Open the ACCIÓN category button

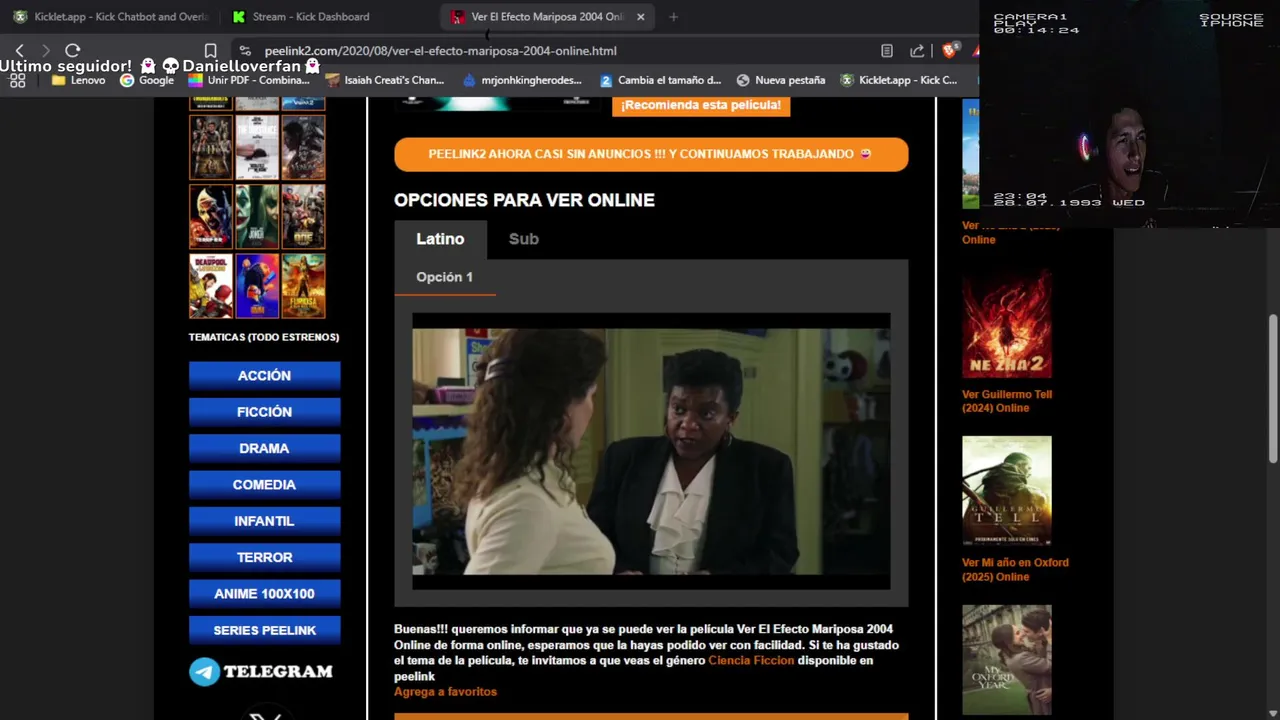tap(264, 375)
